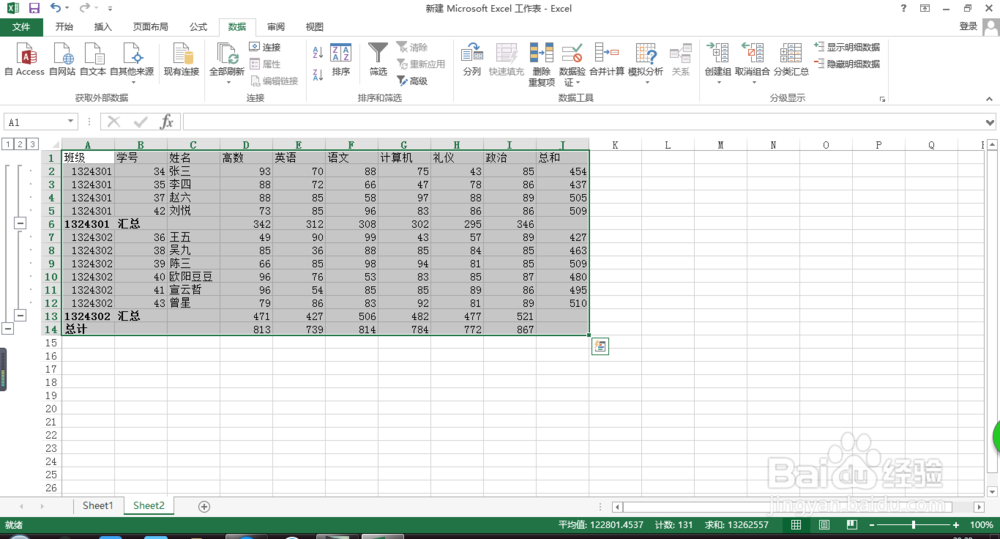The height and width of the screenshot is (539, 1000).
Task: Open Outline (分级显示) dialog launcher
Action: [x=883, y=99]
